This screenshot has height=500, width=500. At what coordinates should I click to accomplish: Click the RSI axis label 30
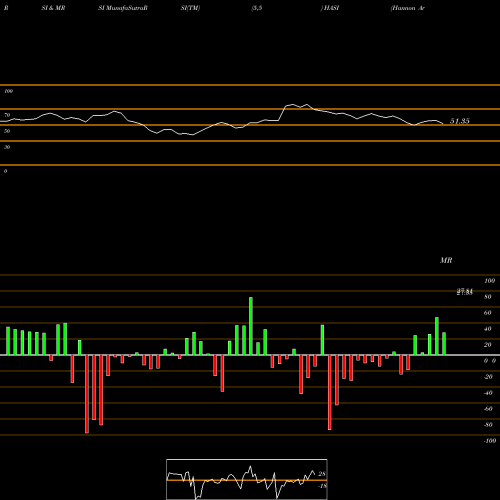click(x=7, y=147)
